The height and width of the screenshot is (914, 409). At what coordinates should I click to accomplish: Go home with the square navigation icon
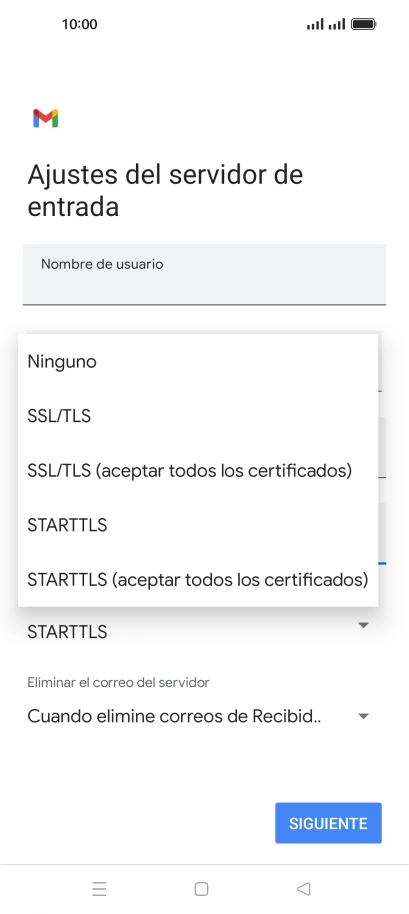pyautogui.click(x=202, y=889)
